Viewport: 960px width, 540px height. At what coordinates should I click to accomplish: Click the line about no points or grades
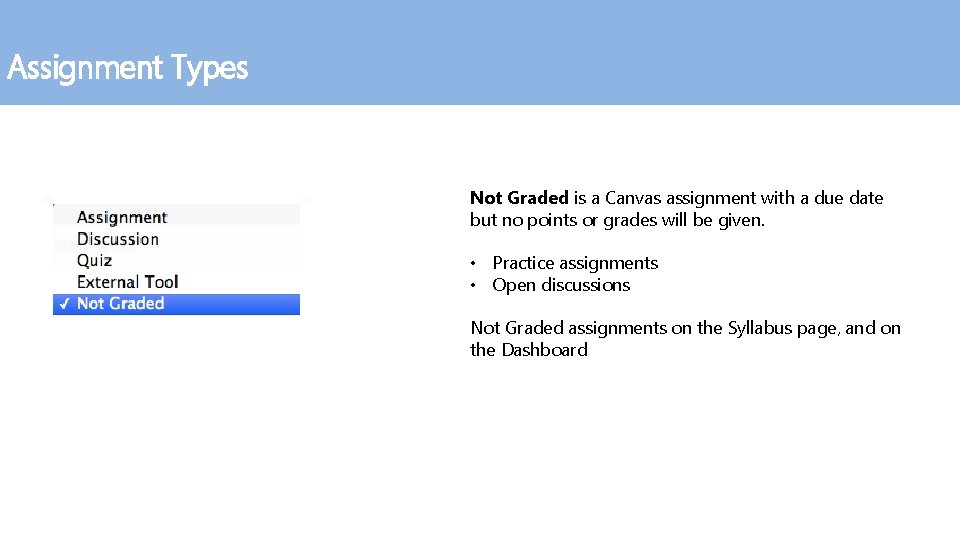[617, 220]
